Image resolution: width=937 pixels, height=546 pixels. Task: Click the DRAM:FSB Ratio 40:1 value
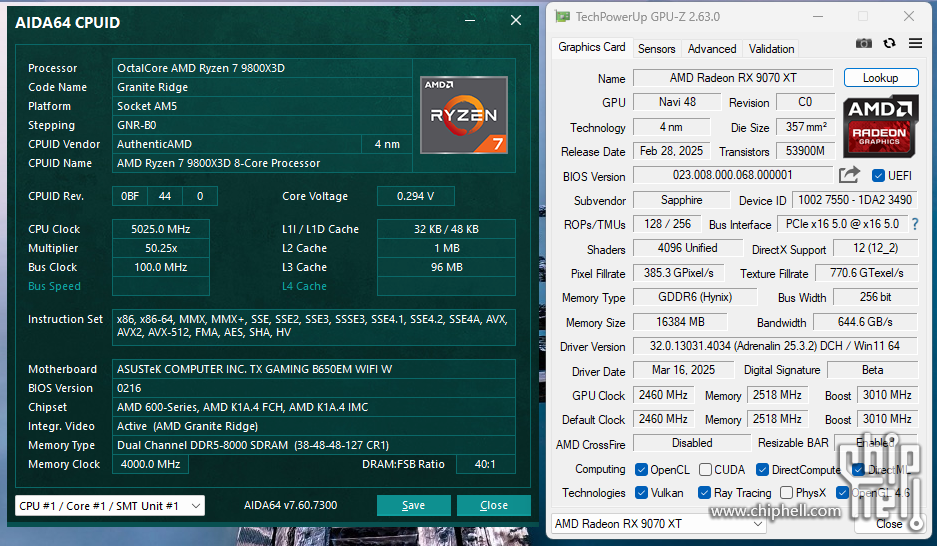tap(485, 464)
